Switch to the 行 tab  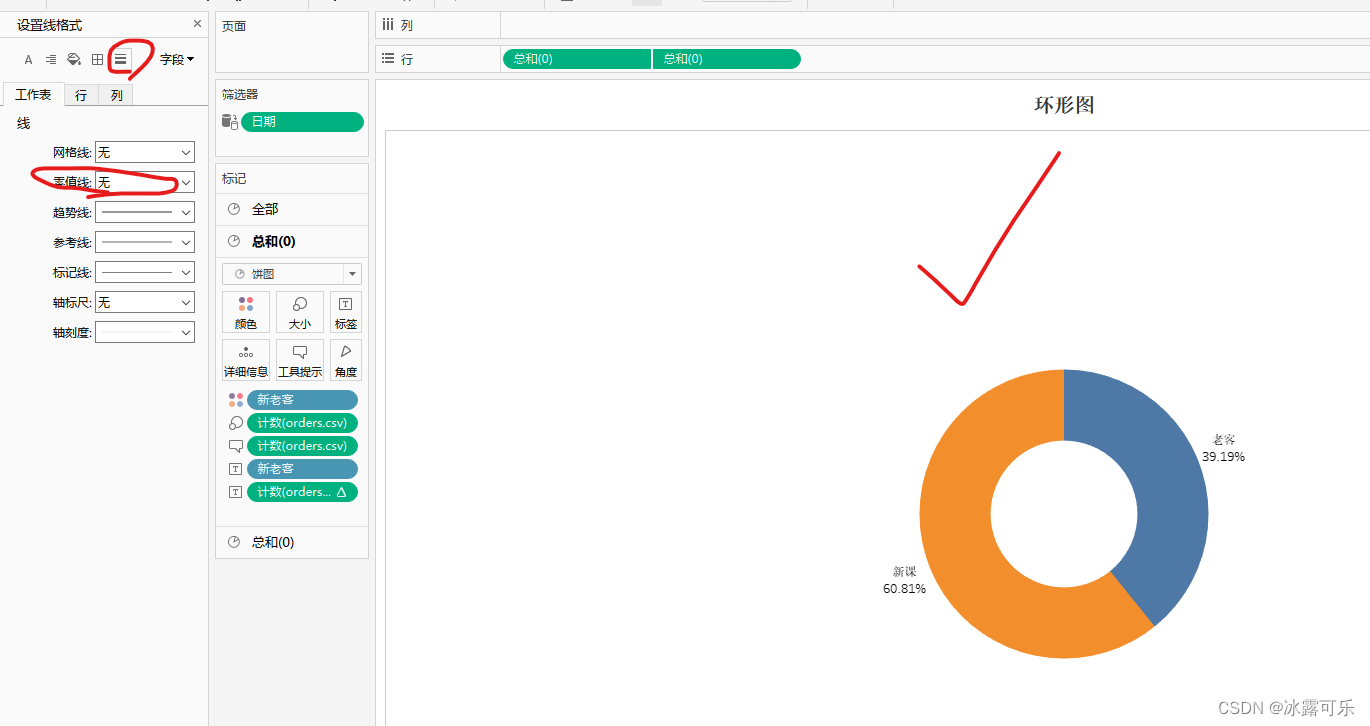click(81, 95)
